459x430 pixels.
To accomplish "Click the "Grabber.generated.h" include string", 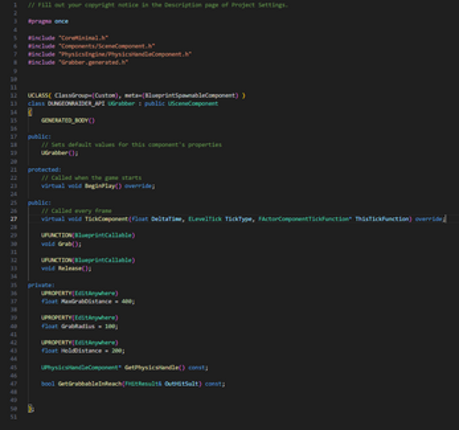I will pos(93,62).
